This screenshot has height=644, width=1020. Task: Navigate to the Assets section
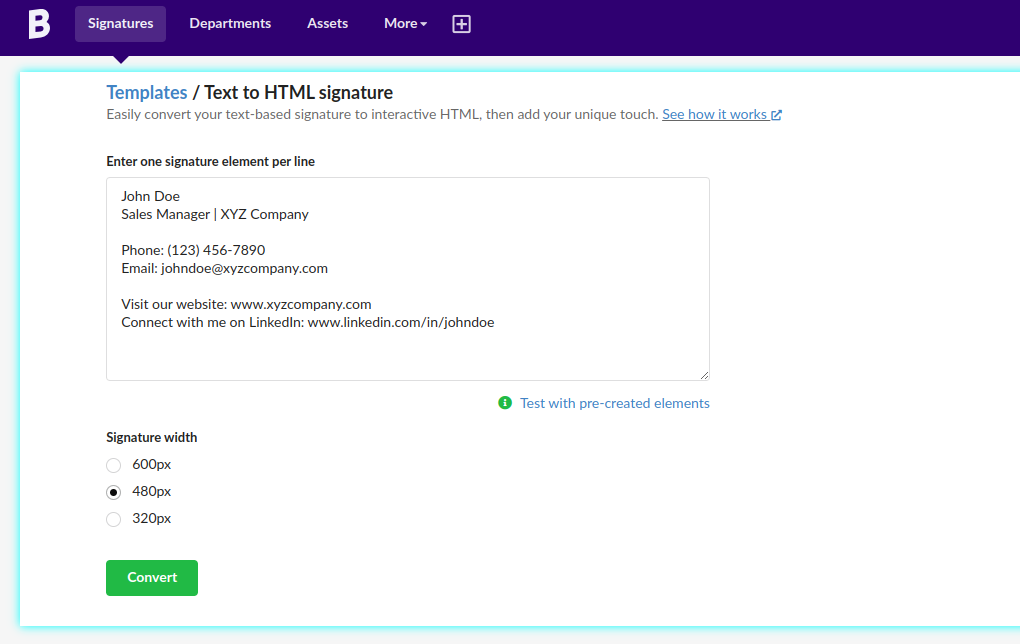[327, 23]
